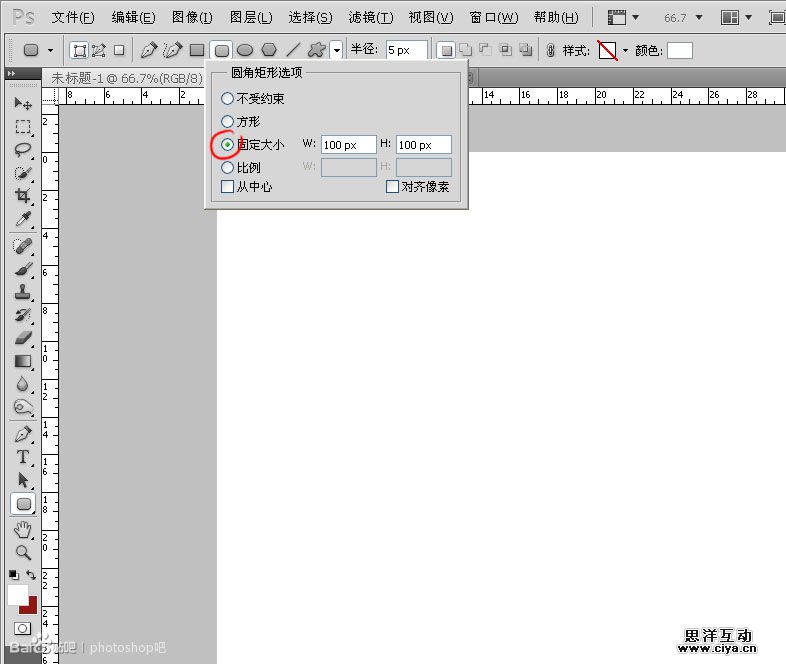Screen dimensions: 786x664
Task: Activate the Hand tool
Action: [x=23, y=528]
